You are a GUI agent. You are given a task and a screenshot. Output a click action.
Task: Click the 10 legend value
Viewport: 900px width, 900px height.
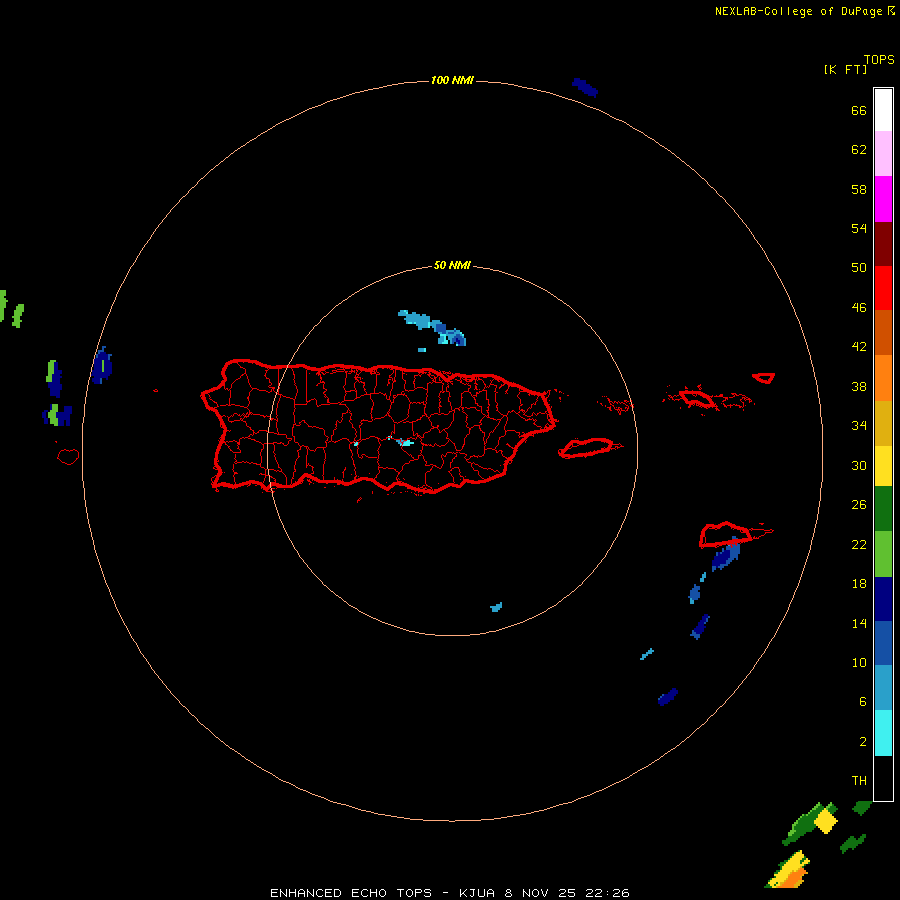[859, 662]
